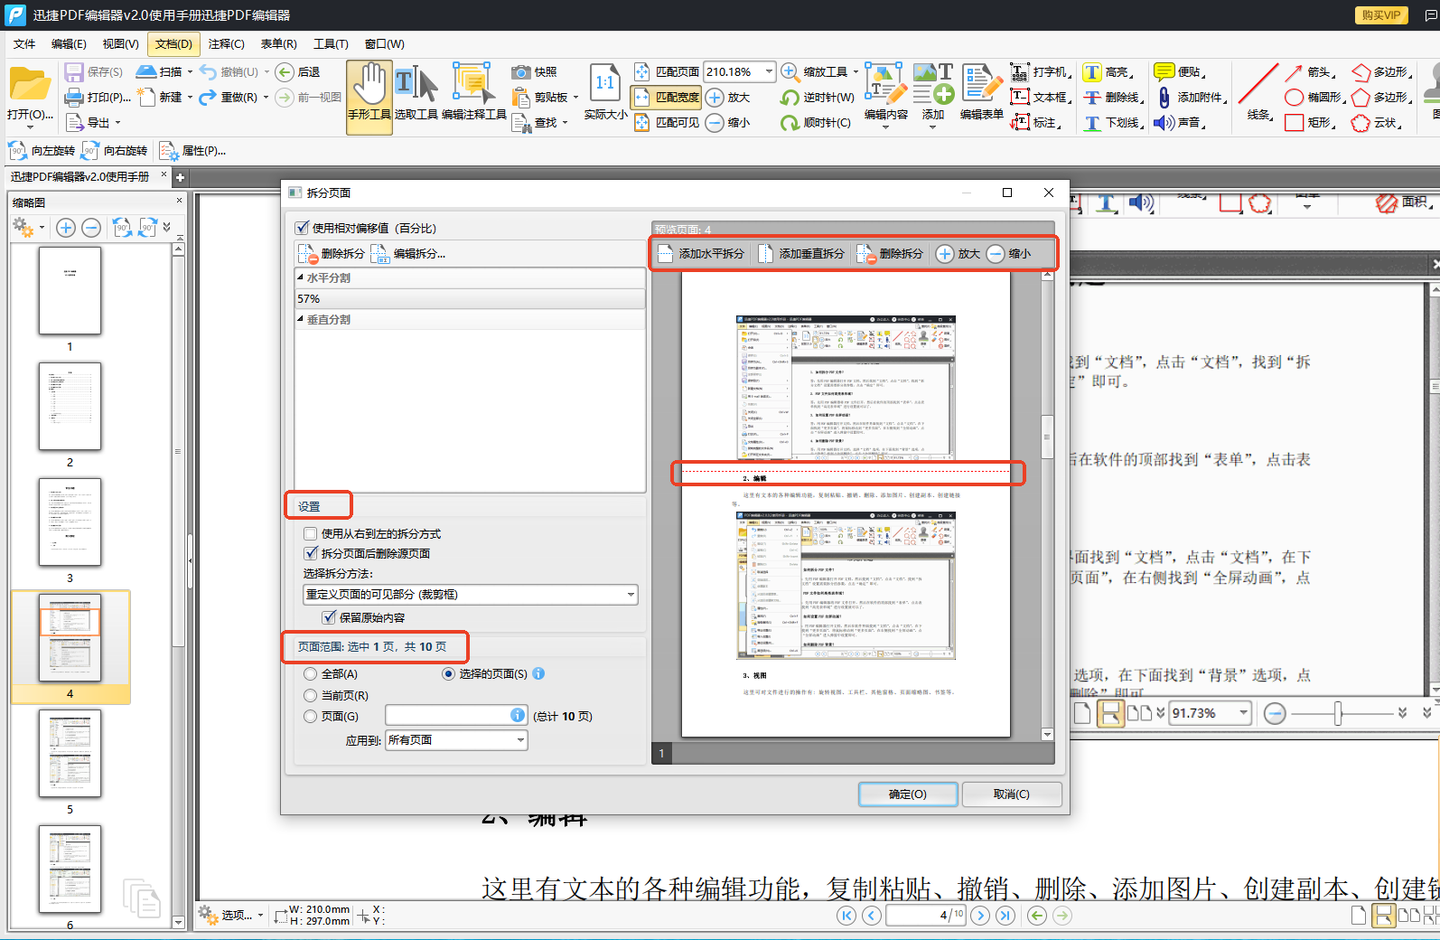Choose the 编辑注释工具 icon
This screenshot has height=940, width=1440.
474,95
